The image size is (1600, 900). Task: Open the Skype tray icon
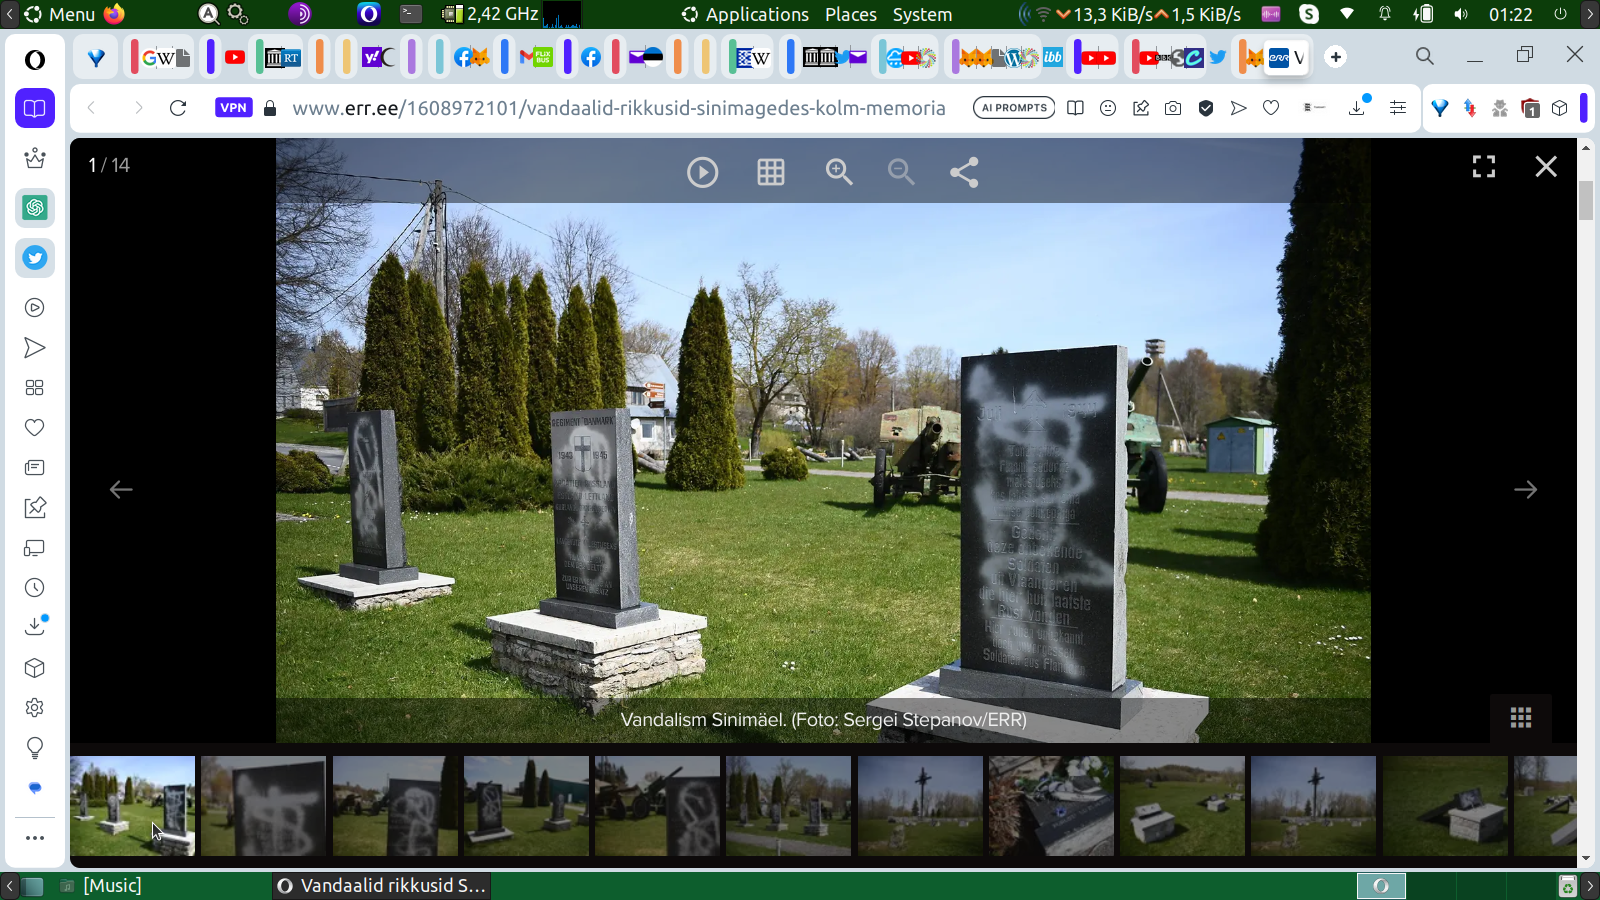[1309, 14]
